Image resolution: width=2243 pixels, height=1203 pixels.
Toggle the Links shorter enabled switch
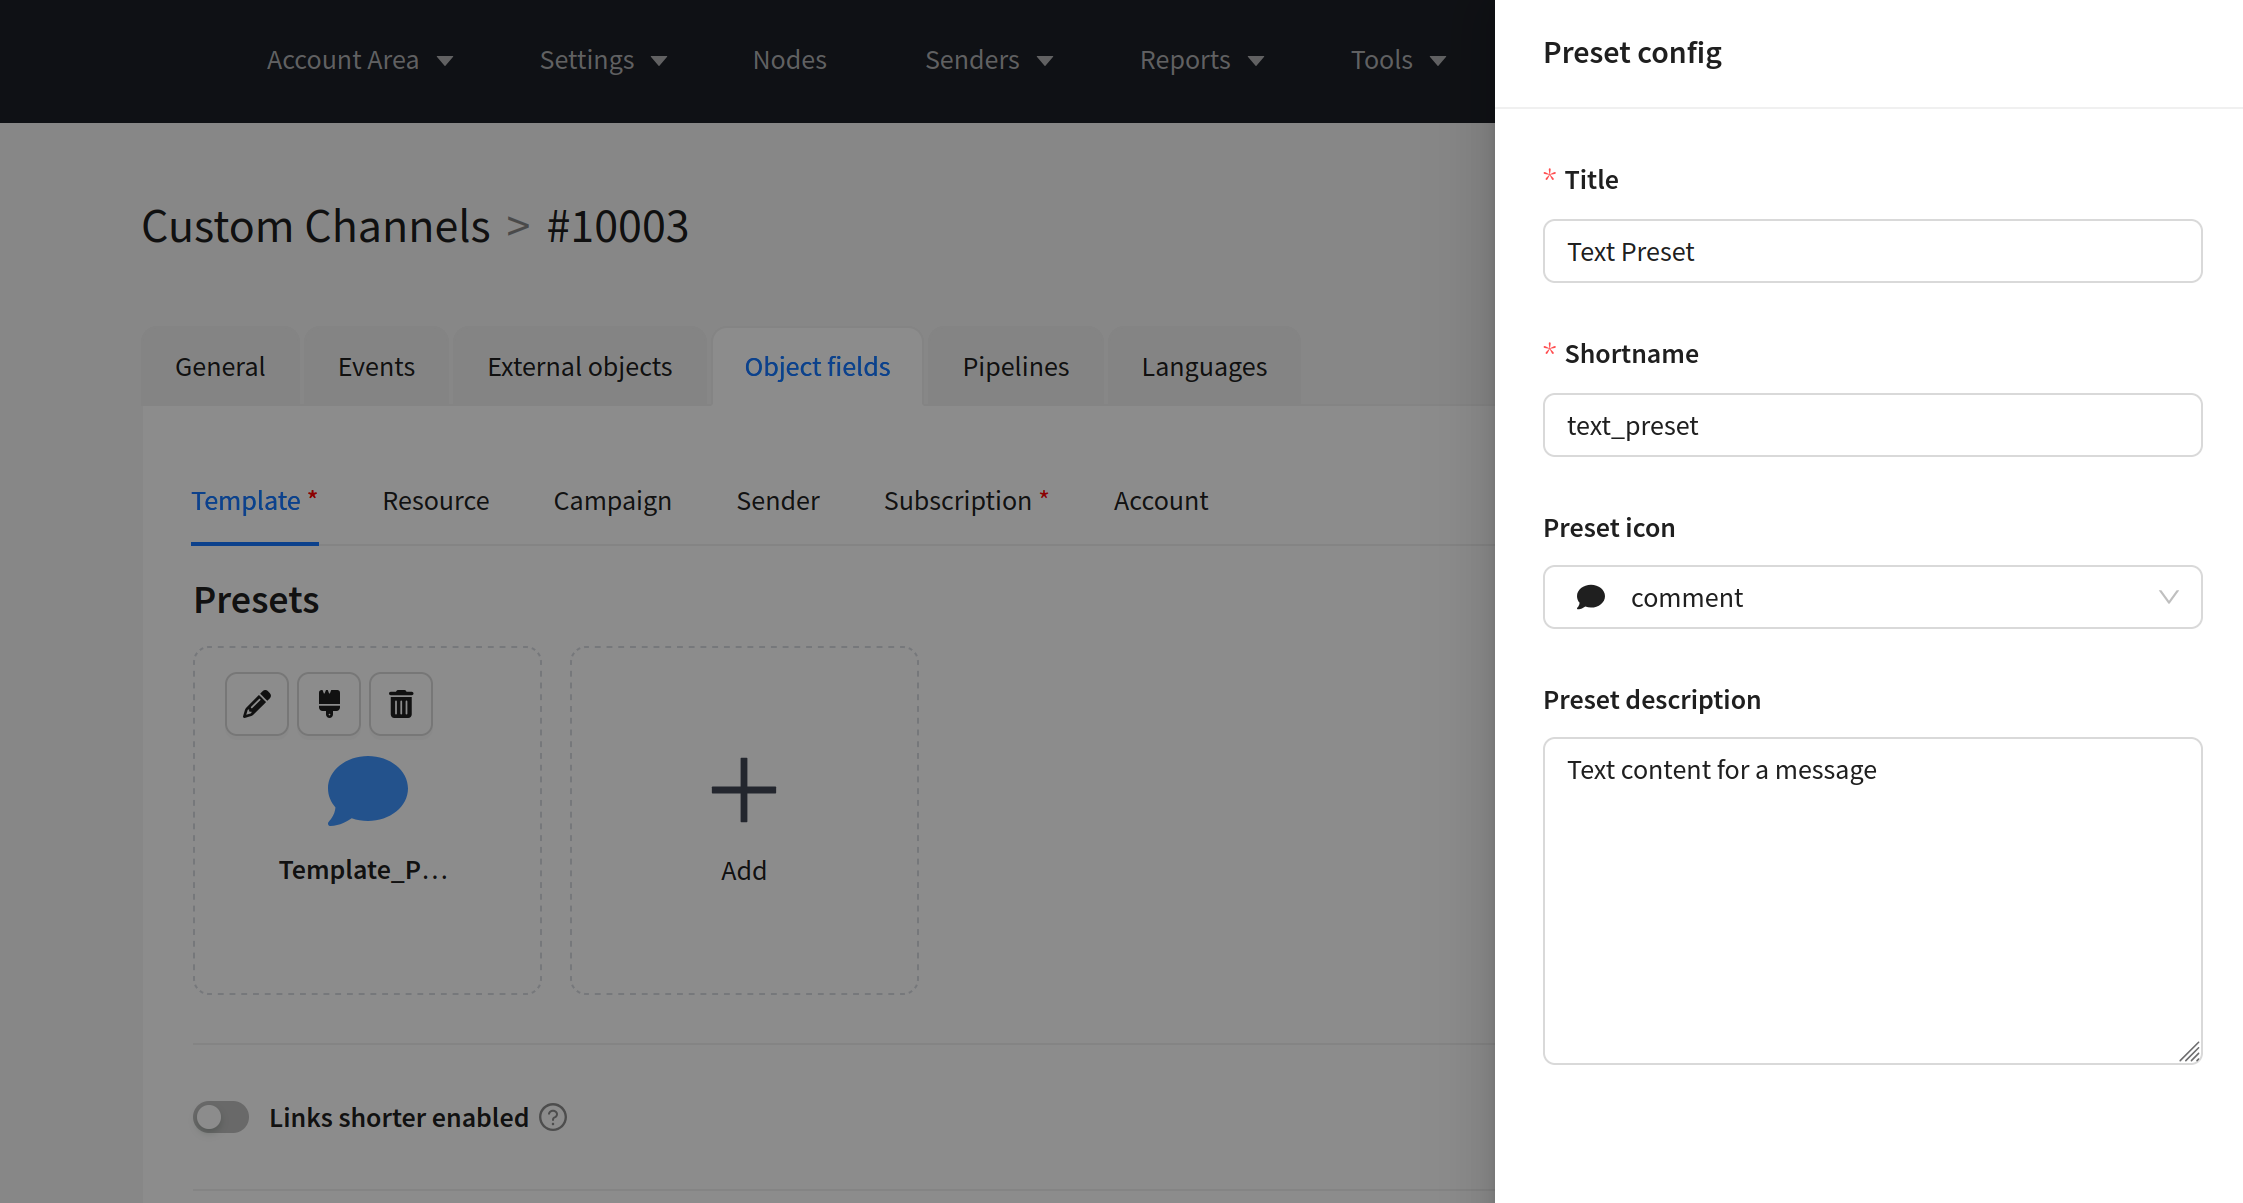click(x=221, y=1117)
